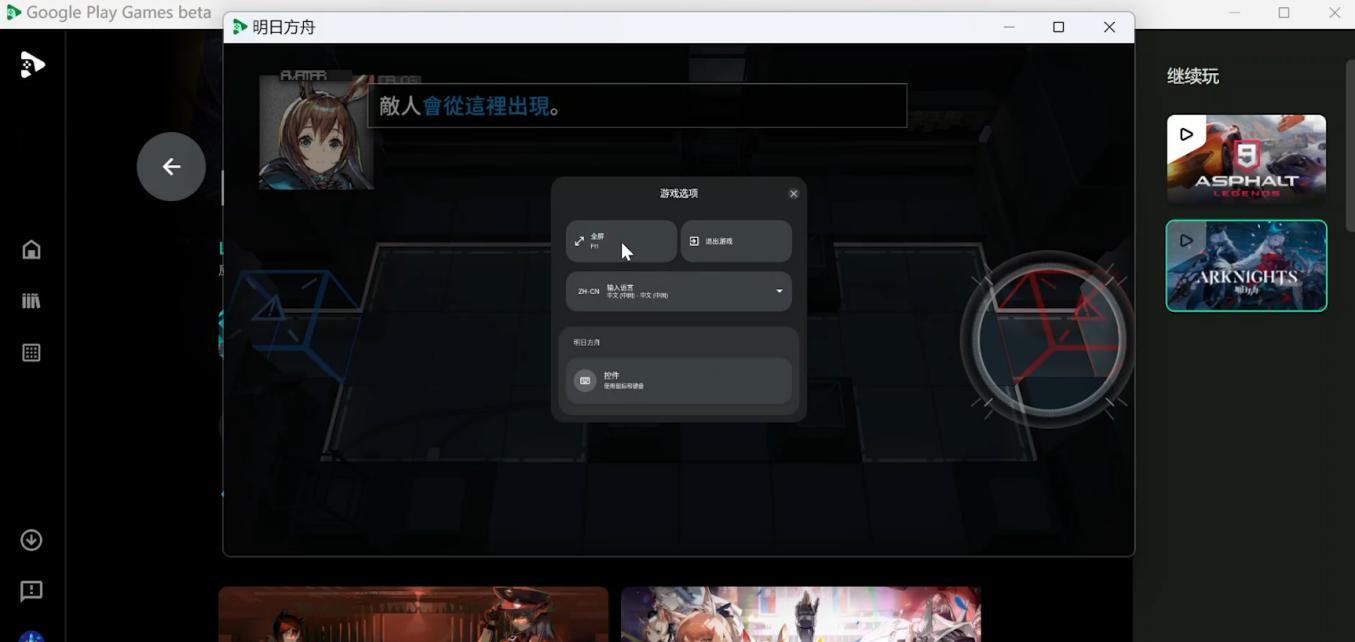Open the Library icon in sidebar

[31, 301]
